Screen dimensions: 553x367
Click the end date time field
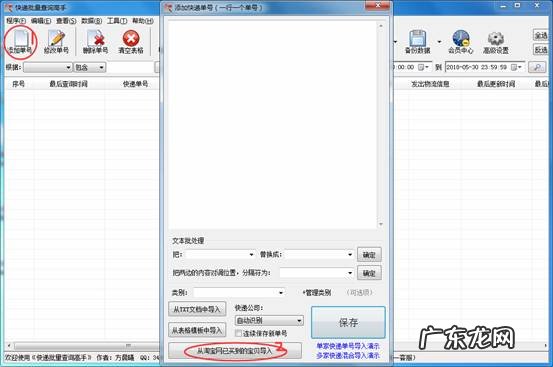(x=485, y=67)
